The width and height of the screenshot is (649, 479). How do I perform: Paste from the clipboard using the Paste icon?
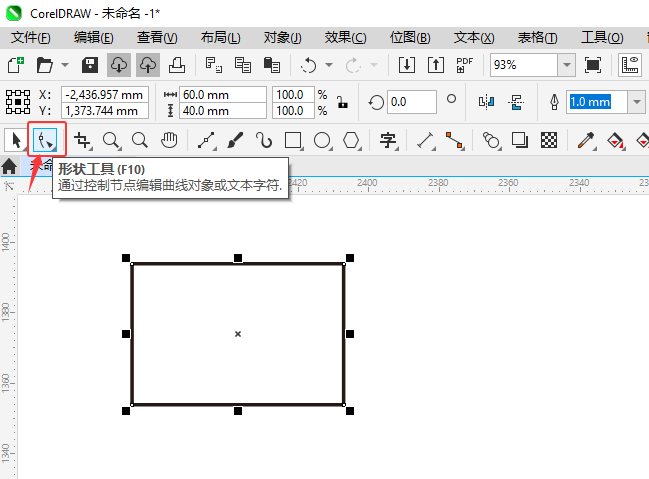click(x=272, y=65)
